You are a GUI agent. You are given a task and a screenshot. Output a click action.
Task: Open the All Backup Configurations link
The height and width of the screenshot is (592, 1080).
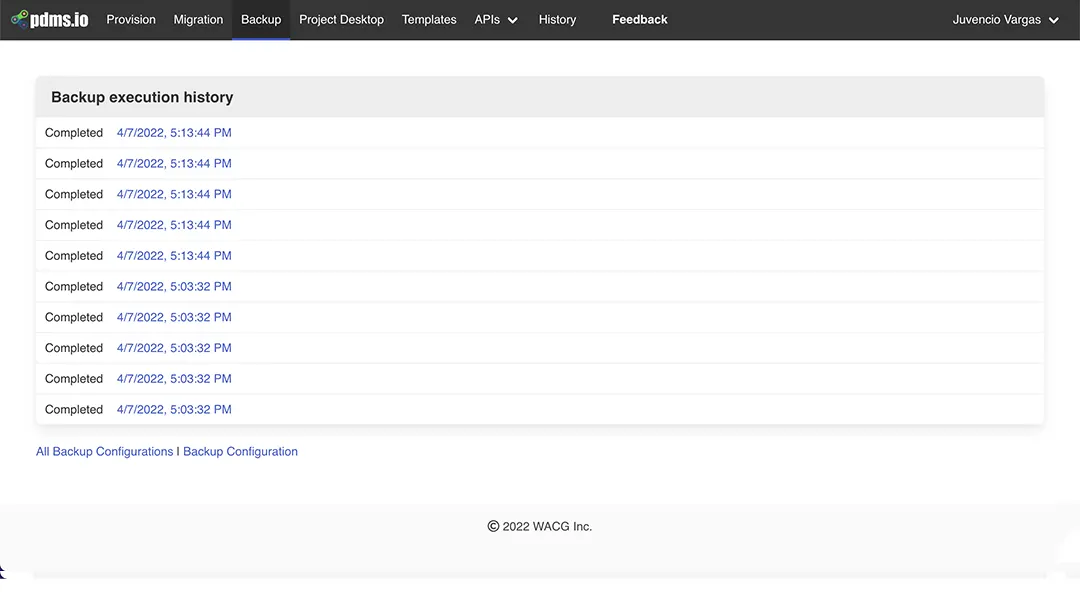click(x=104, y=451)
